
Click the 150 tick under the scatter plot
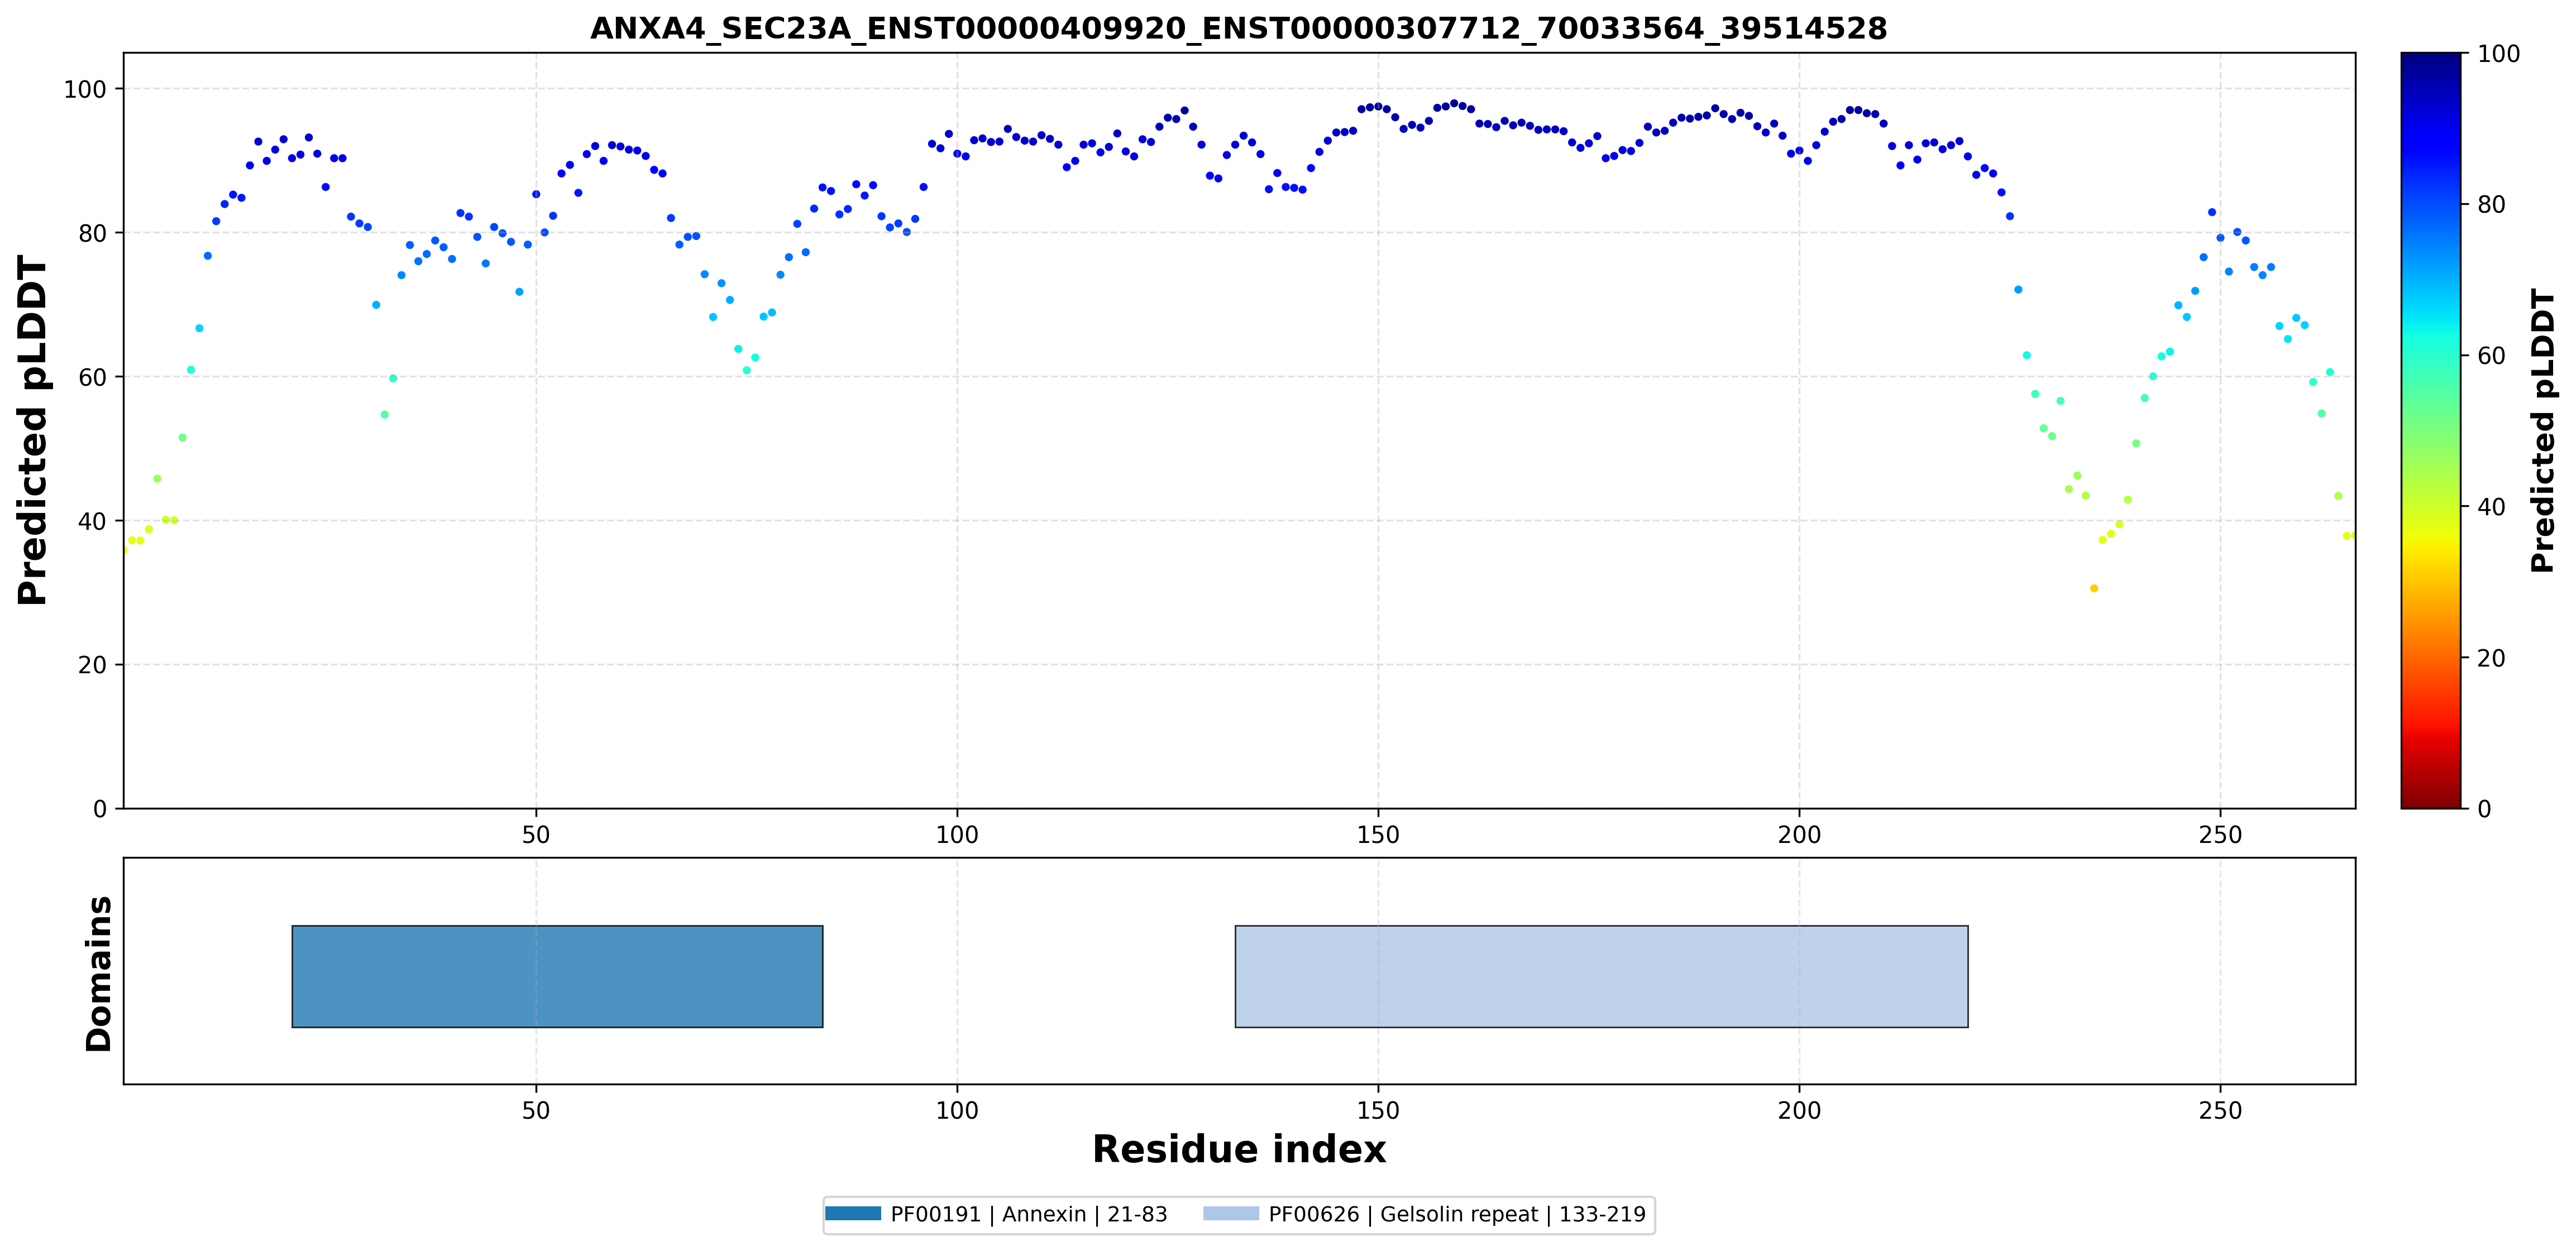coord(1378,834)
